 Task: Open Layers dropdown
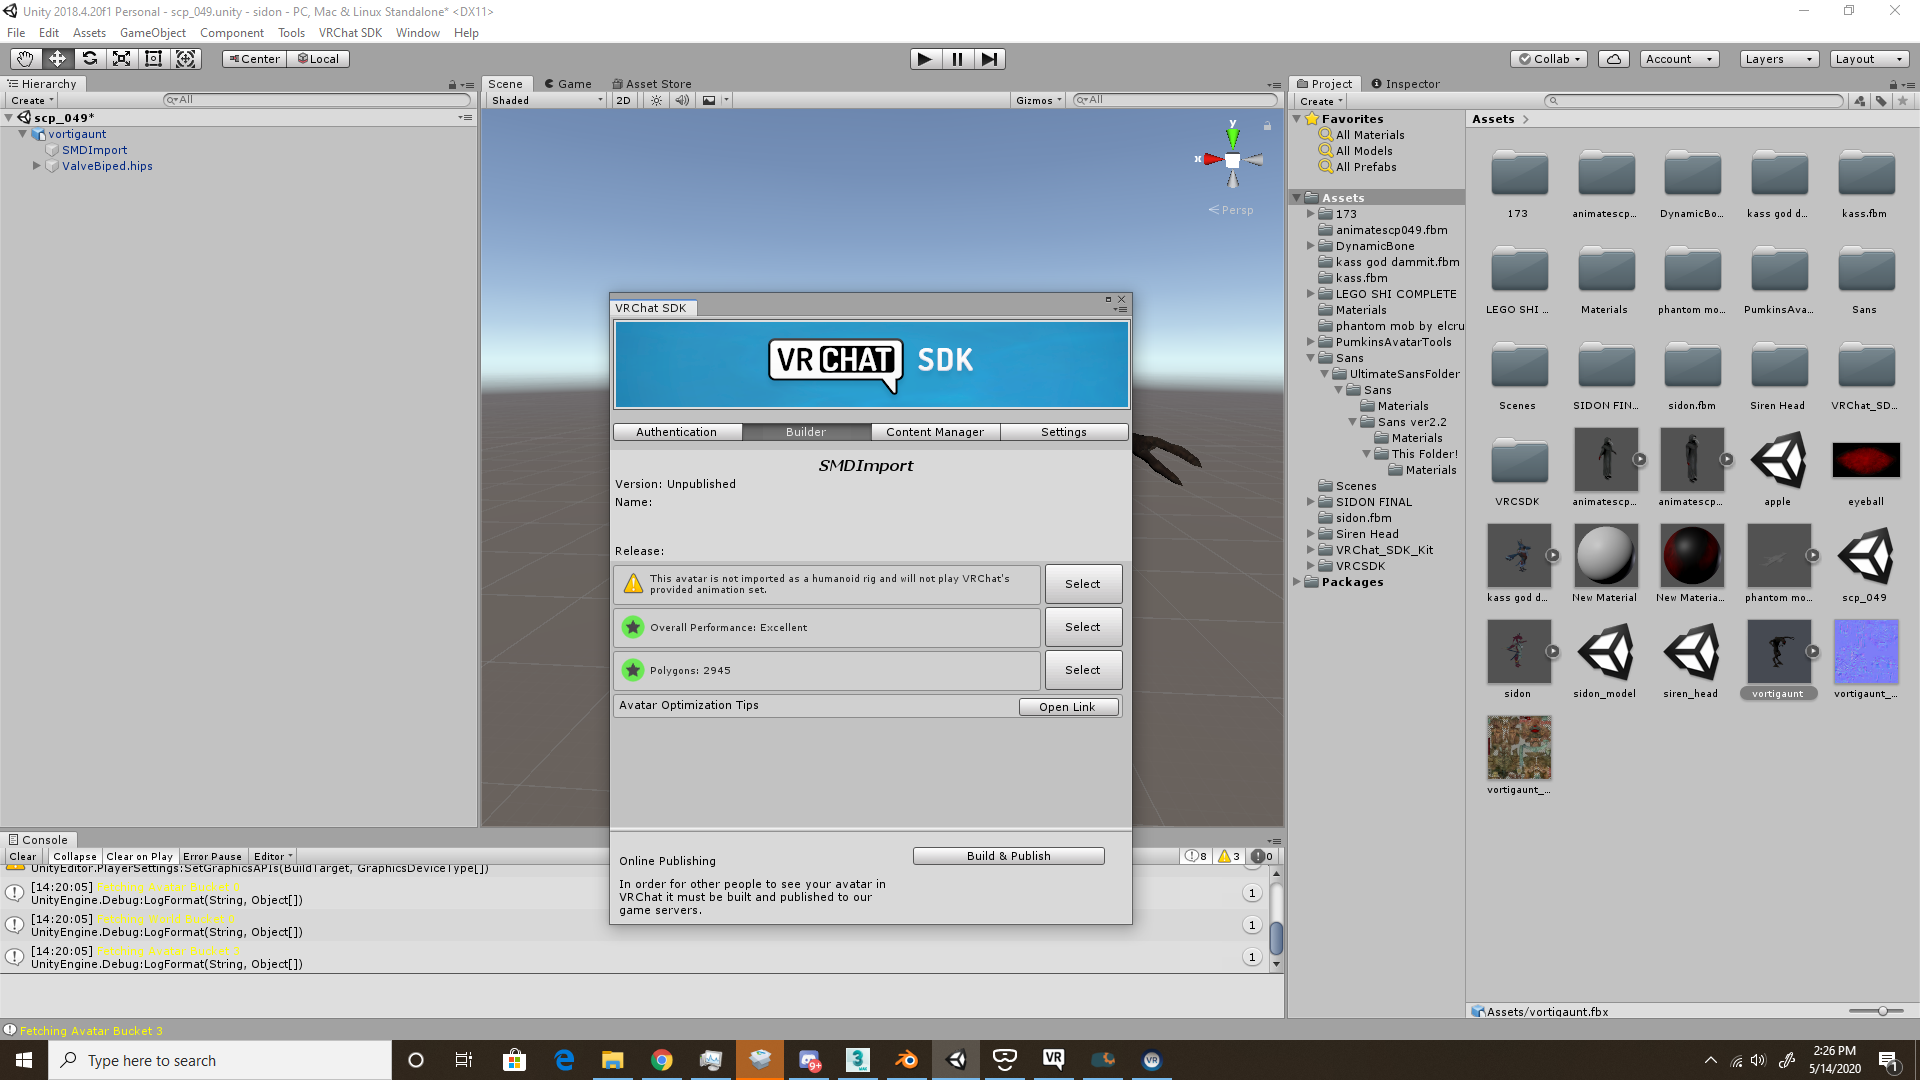point(1779,59)
